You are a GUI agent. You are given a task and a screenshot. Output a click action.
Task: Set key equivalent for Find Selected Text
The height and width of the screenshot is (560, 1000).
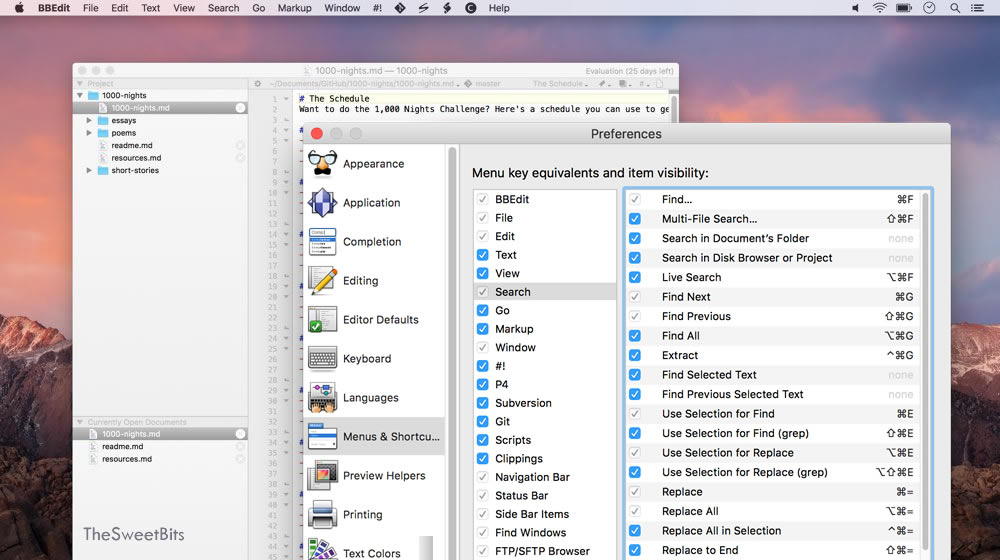click(x=900, y=375)
